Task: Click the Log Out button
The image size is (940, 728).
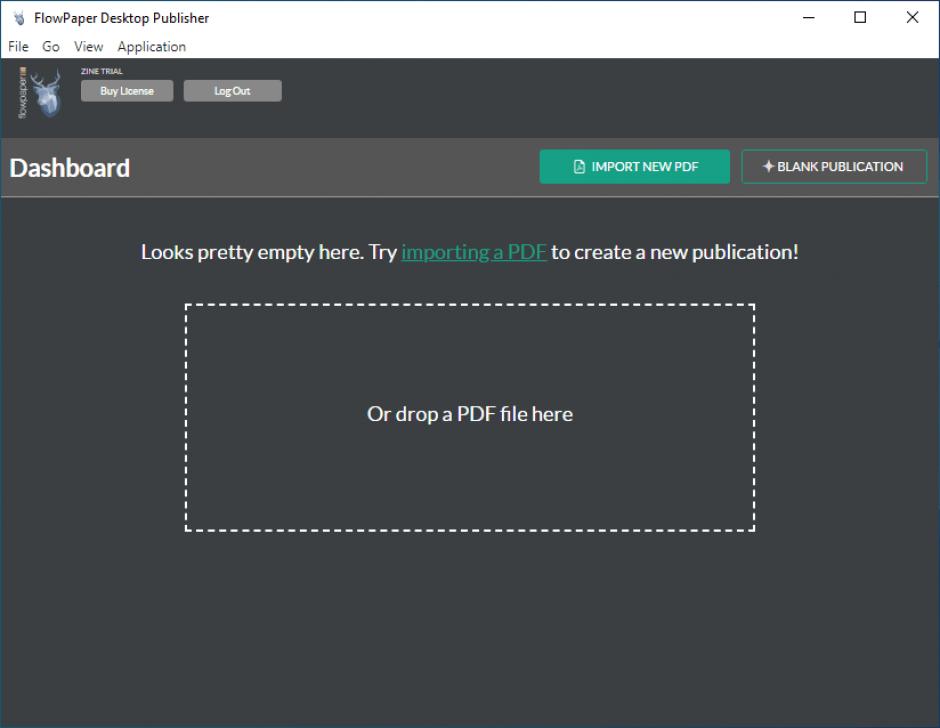Action: tap(232, 91)
